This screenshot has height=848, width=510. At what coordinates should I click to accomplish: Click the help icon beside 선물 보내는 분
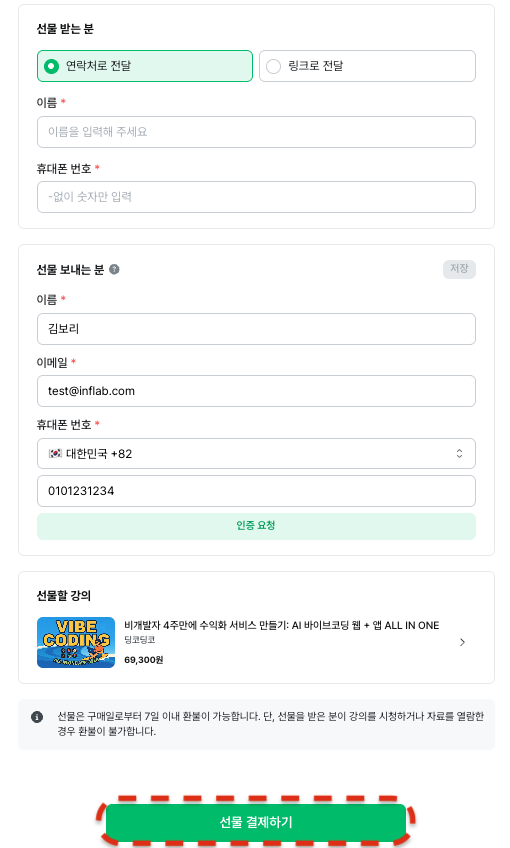point(114,269)
